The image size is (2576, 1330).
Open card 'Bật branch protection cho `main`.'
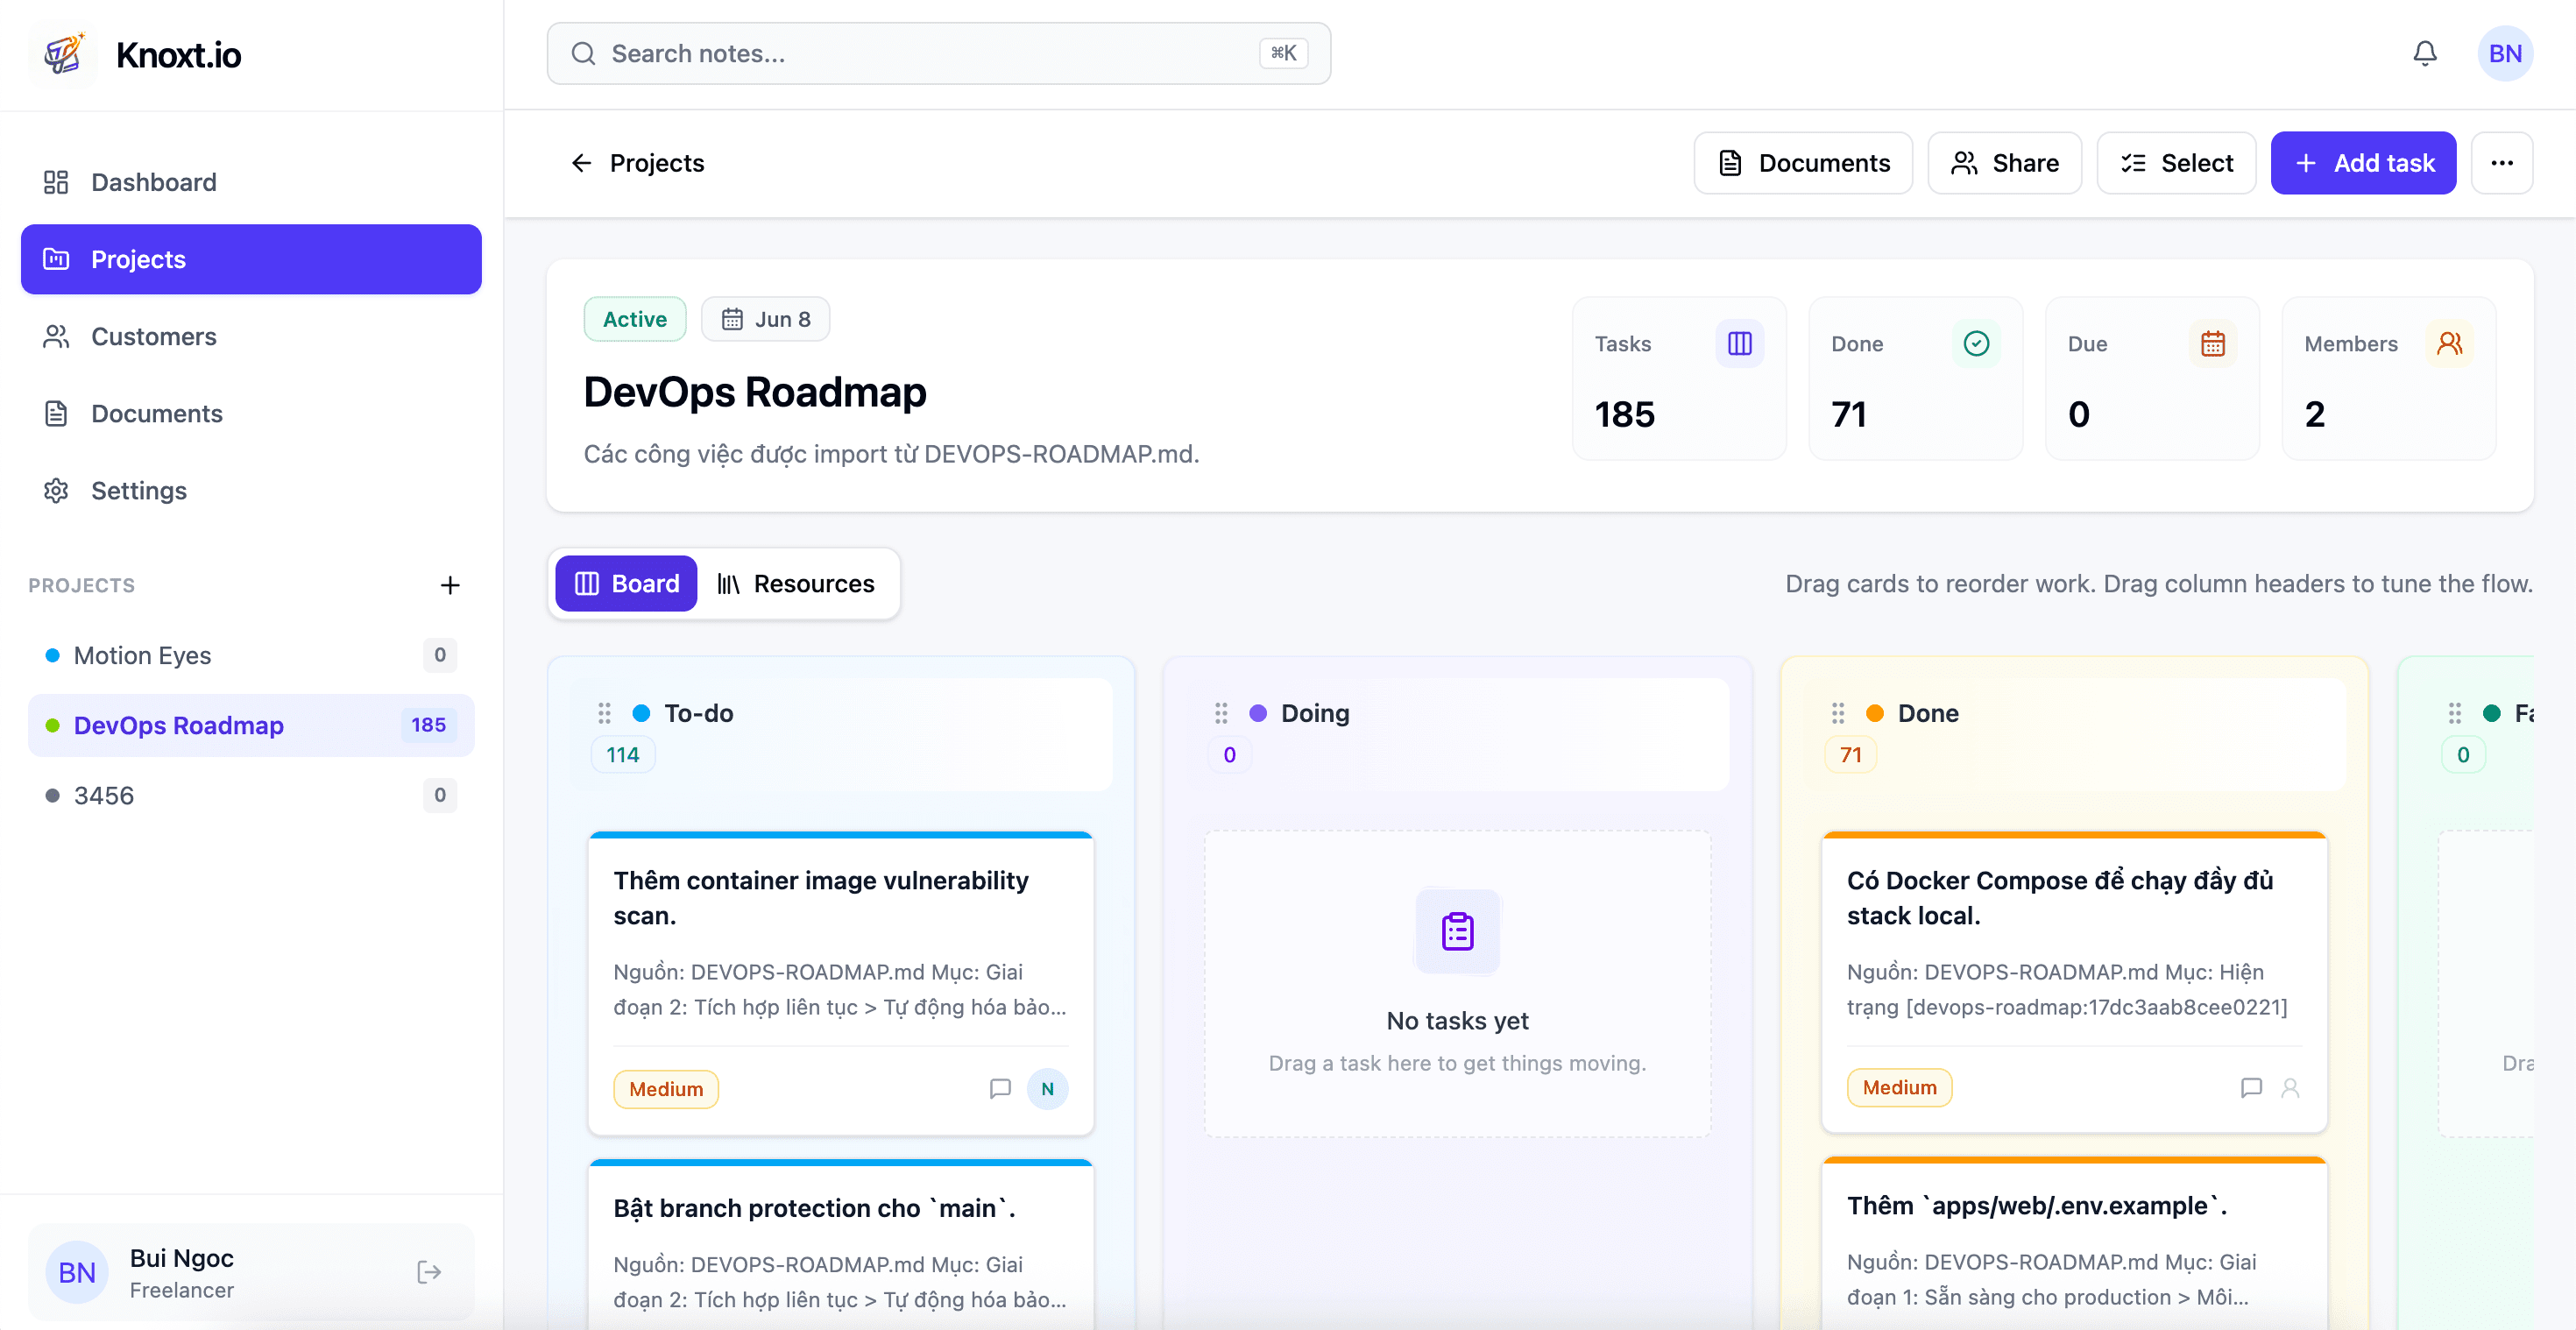[x=840, y=1245]
